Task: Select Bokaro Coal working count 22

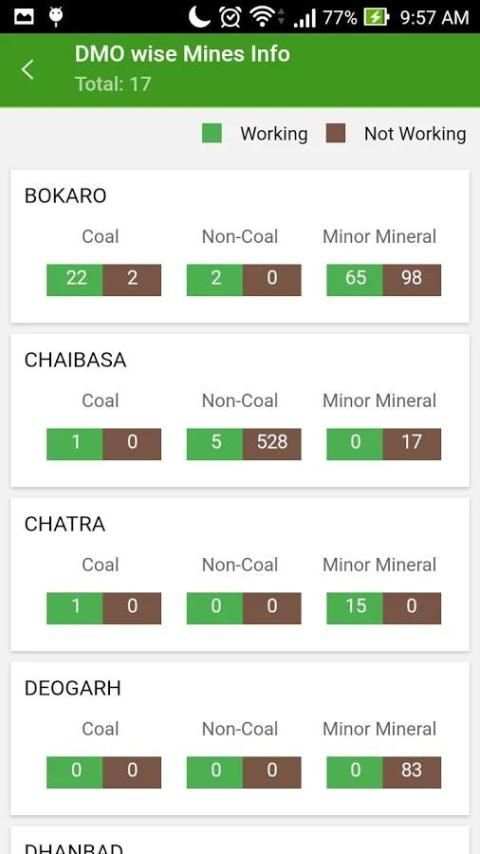Action: tap(75, 280)
